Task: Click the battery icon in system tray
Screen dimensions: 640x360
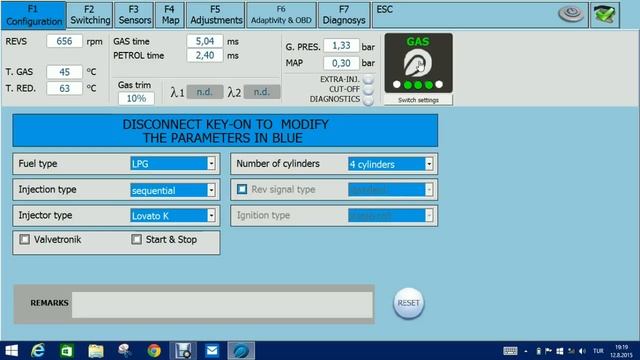Action: pyautogui.click(x=538, y=351)
